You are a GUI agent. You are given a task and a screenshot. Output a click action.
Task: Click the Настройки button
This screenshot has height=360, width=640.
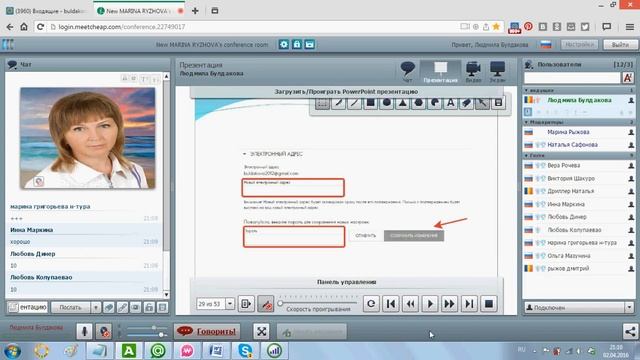tap(579, 44)
